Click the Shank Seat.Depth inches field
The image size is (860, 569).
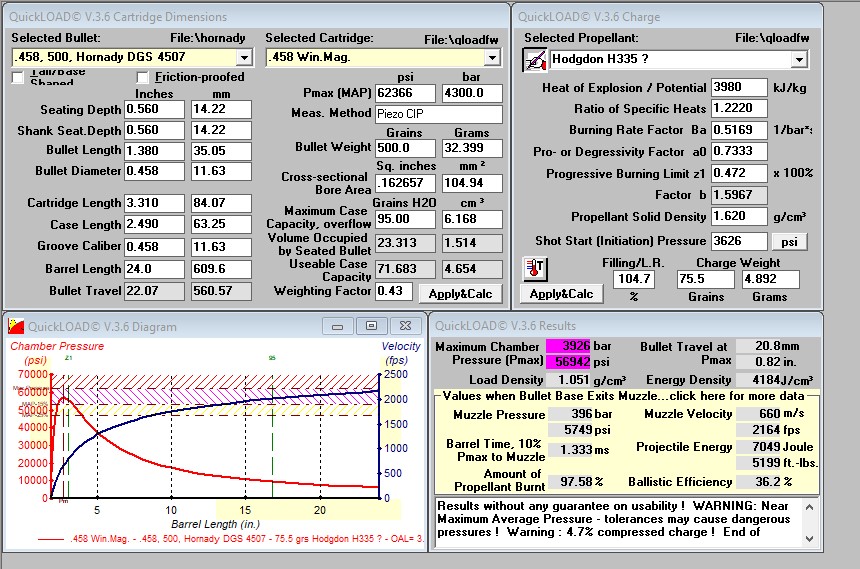154,130
